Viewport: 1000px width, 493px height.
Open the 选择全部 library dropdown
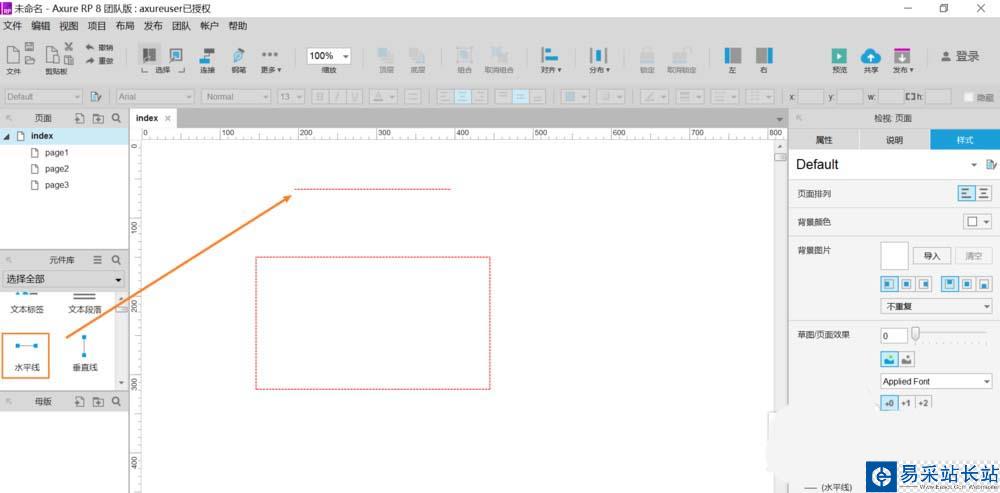[64, 279]
